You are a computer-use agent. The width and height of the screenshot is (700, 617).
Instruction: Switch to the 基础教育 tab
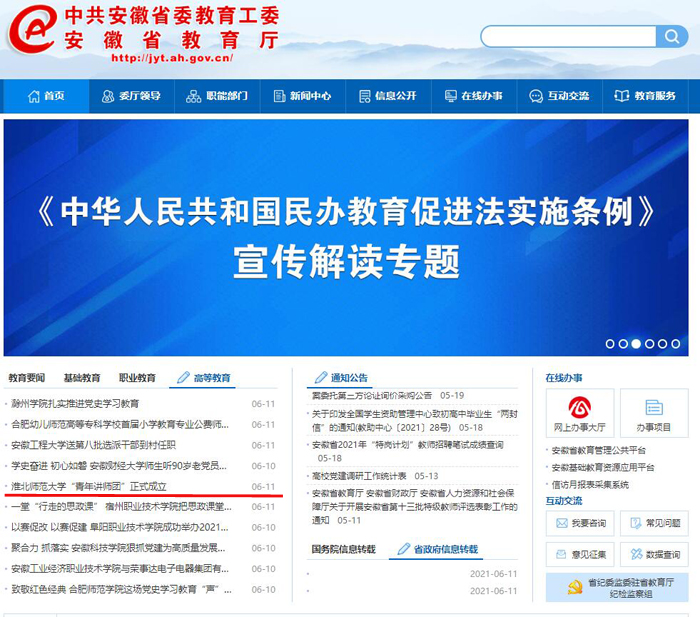pyautogui.click(x=82, y=378)
